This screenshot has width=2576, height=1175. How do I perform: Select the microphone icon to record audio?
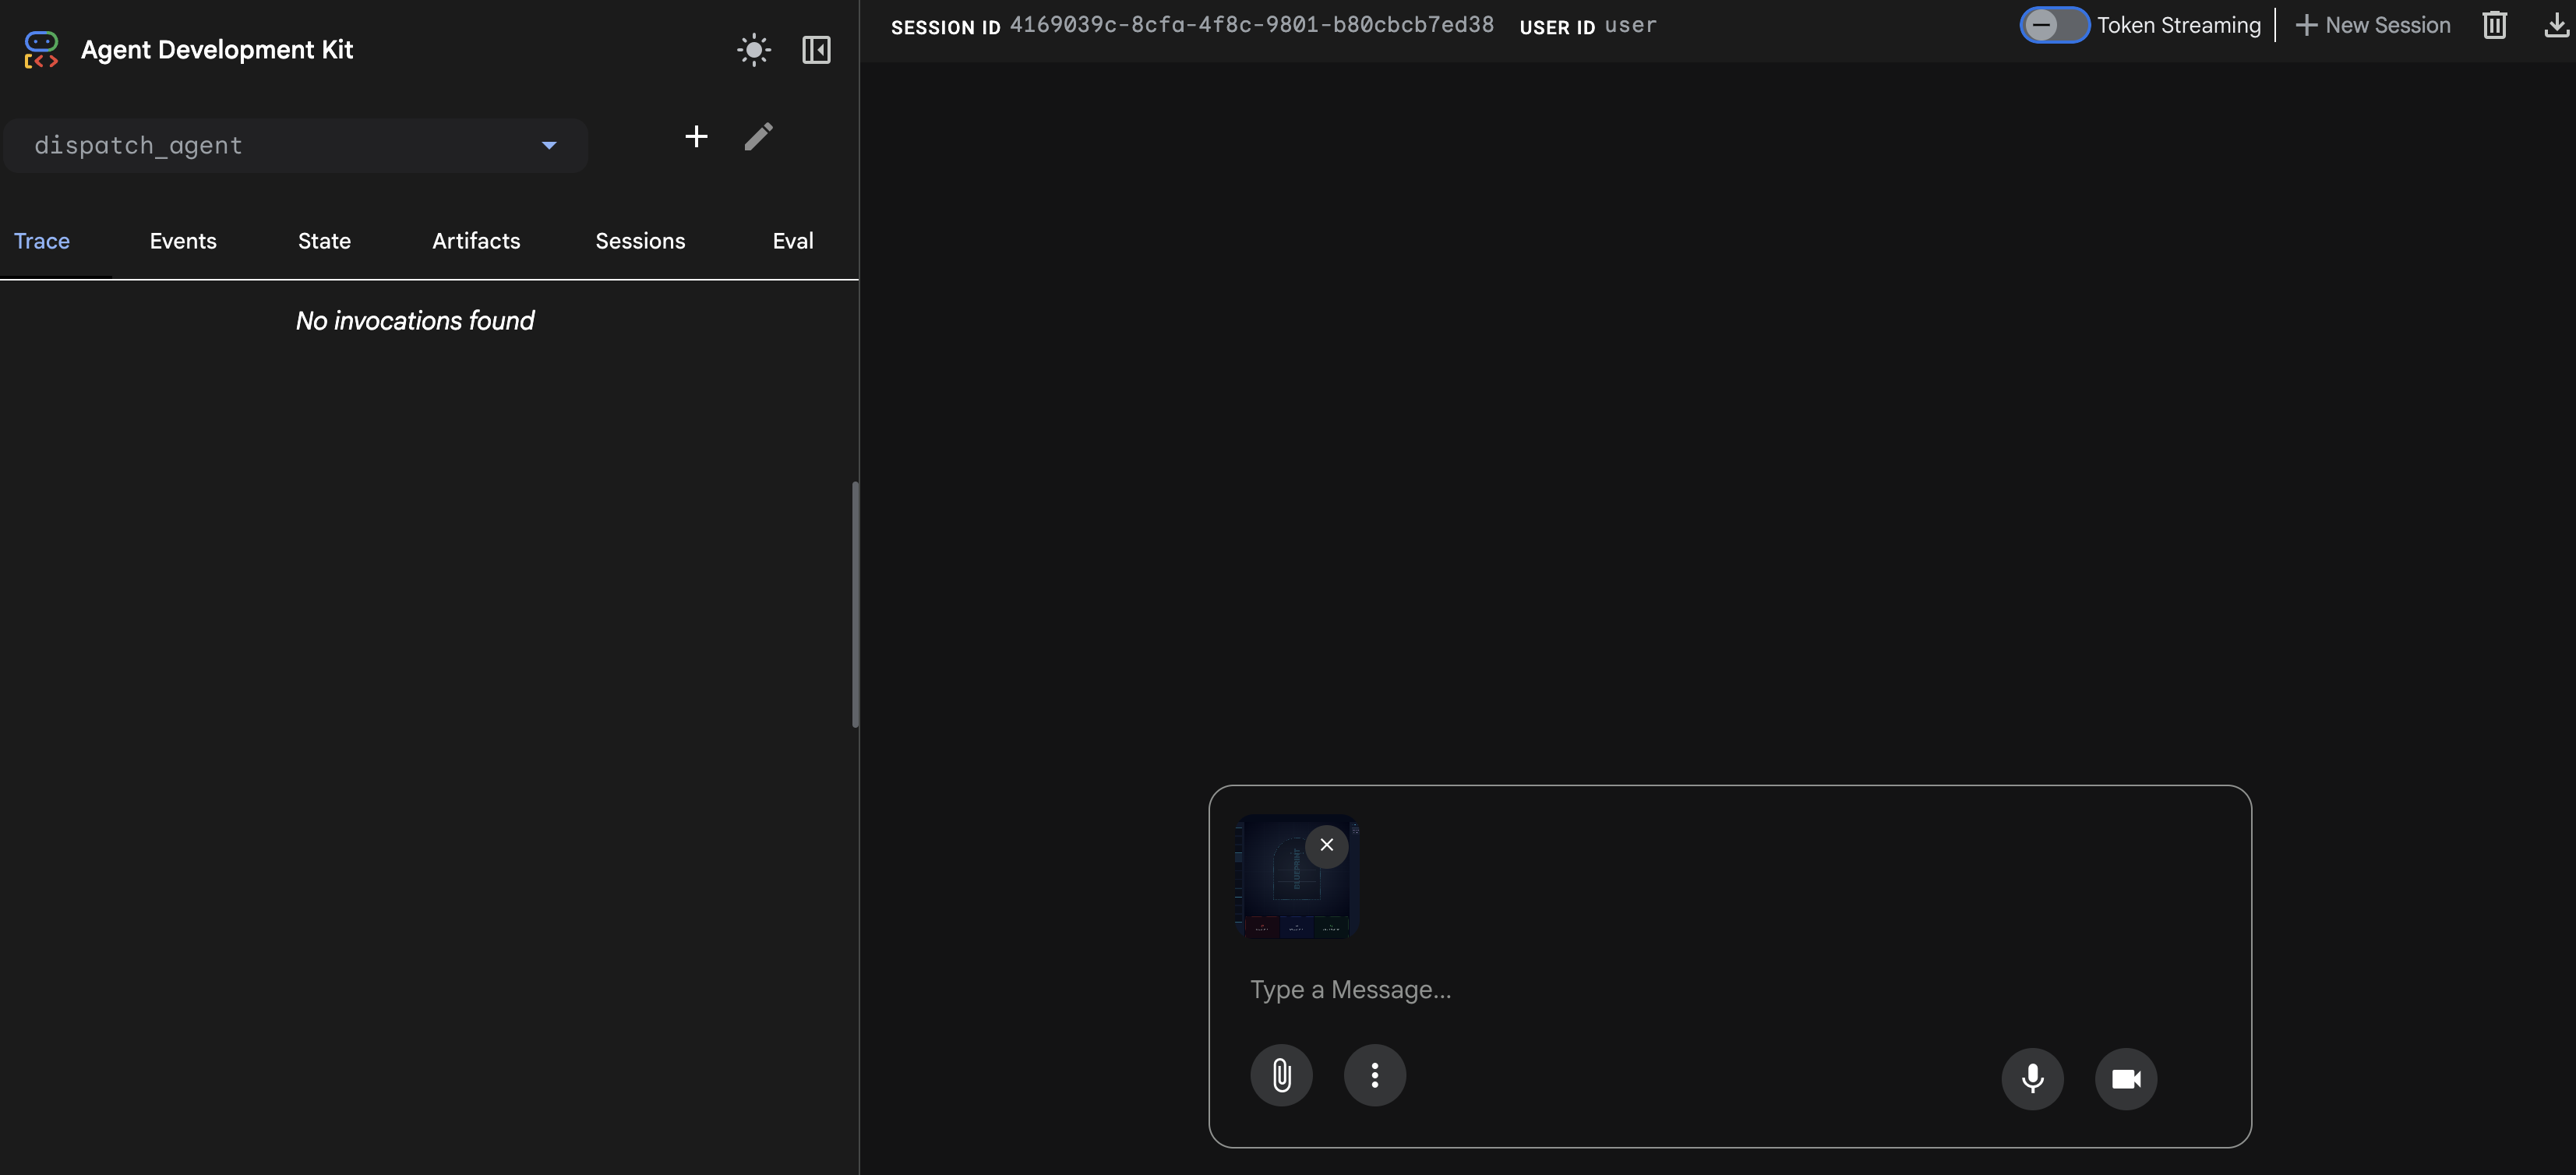coord(2032,1077)
